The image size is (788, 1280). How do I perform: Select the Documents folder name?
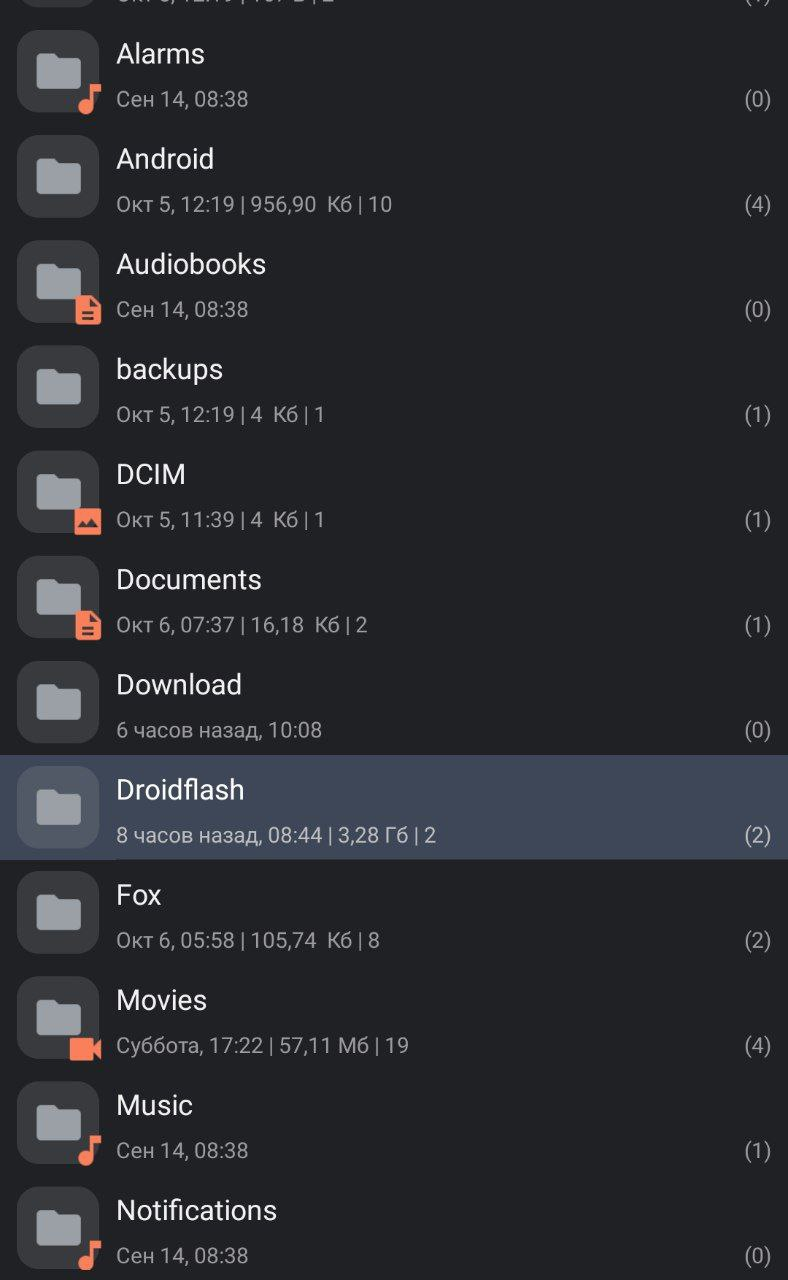pos(188,580)
